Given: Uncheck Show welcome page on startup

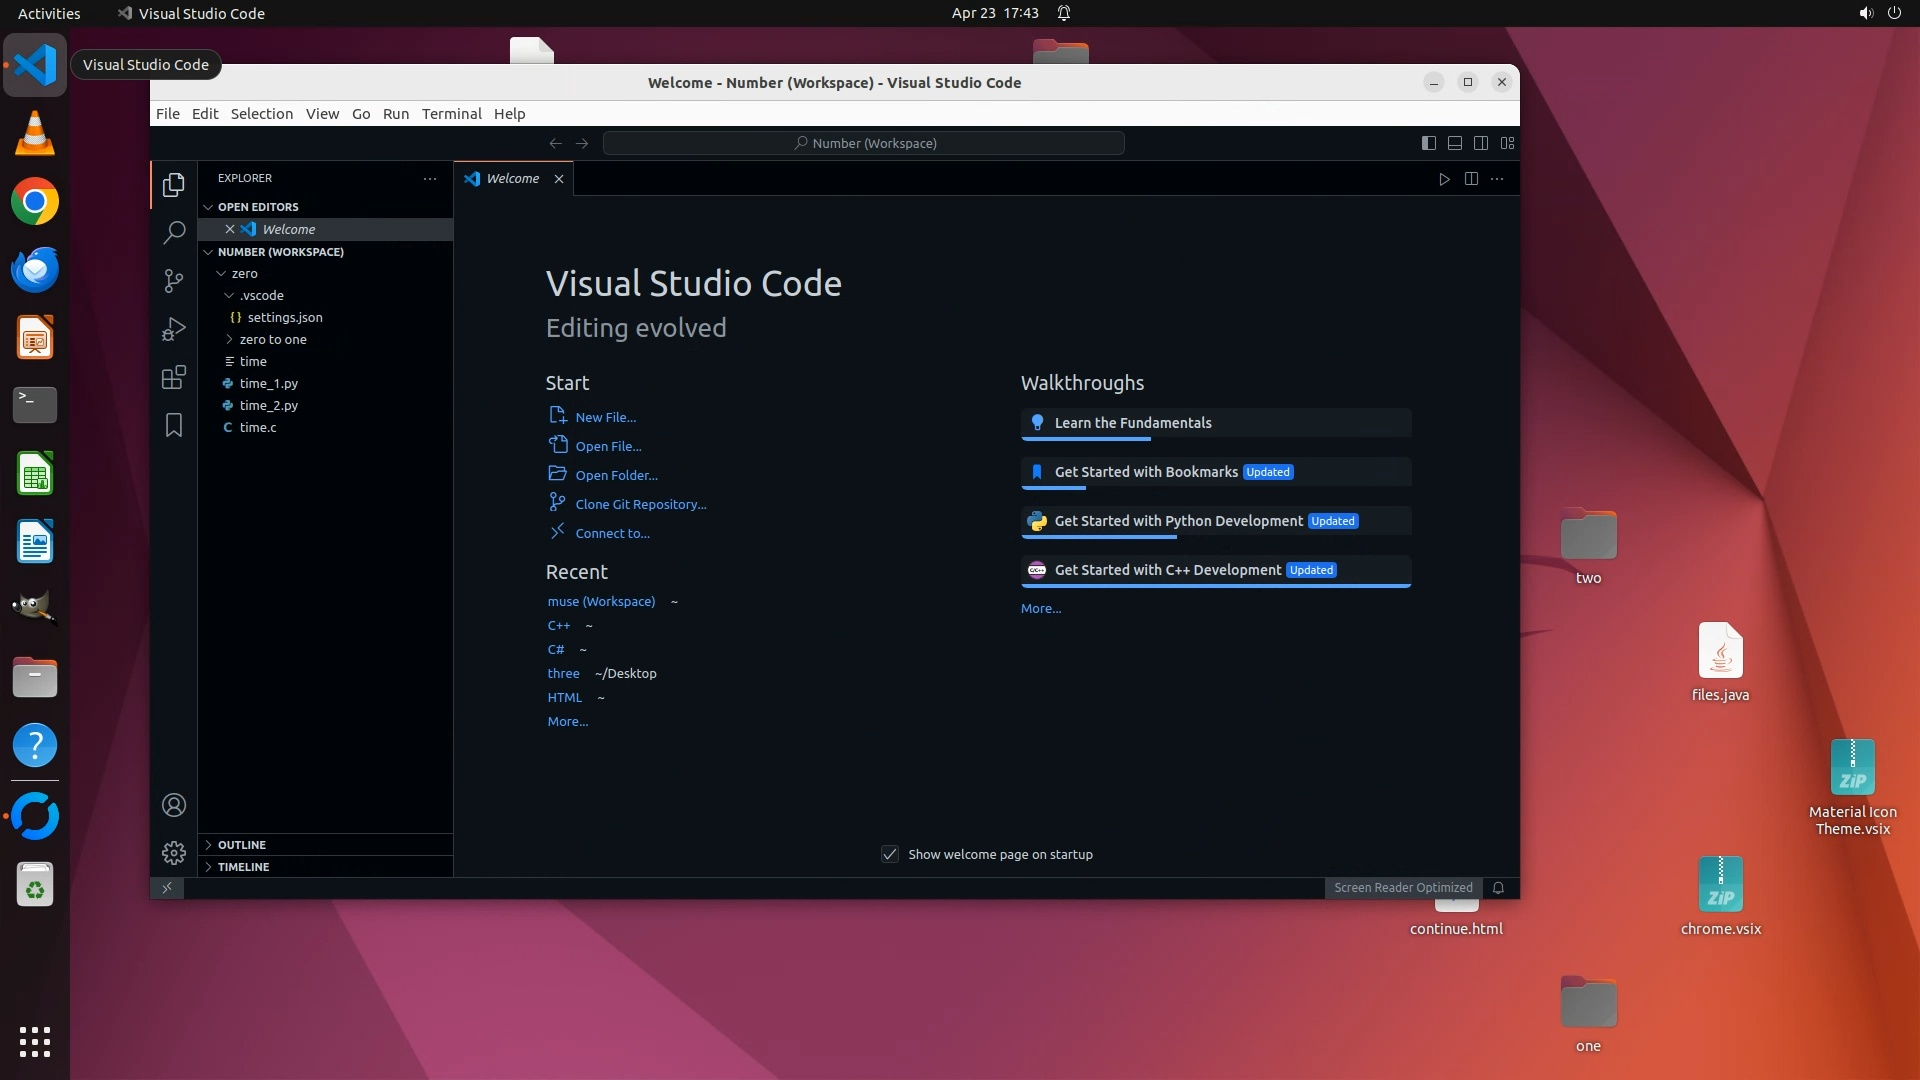Looking at the screenshot, I should click(889, 854).
